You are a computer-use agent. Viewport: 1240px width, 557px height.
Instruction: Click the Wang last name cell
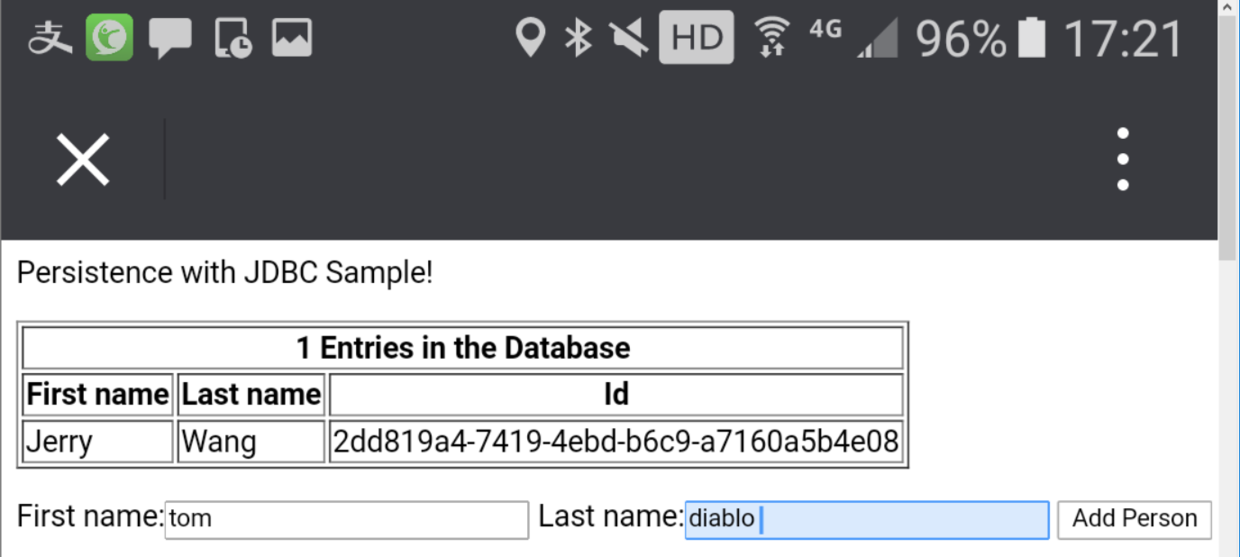tap(251, 441)
